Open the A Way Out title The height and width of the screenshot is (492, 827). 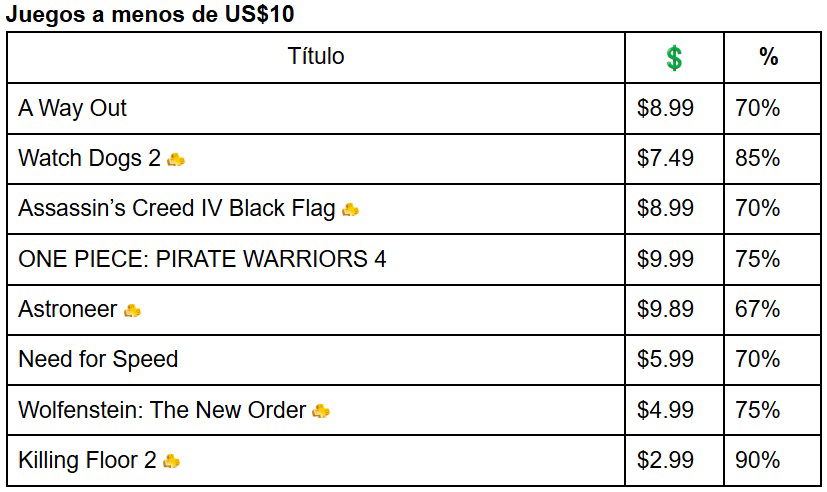pos(72,108)
